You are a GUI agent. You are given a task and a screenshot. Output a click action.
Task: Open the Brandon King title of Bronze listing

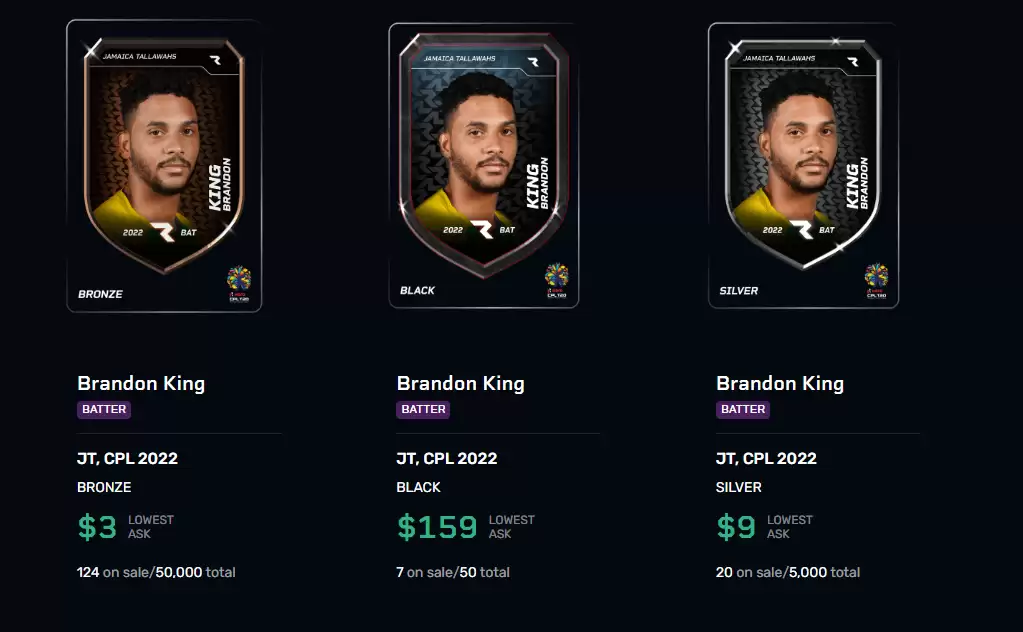coord(141,384)
